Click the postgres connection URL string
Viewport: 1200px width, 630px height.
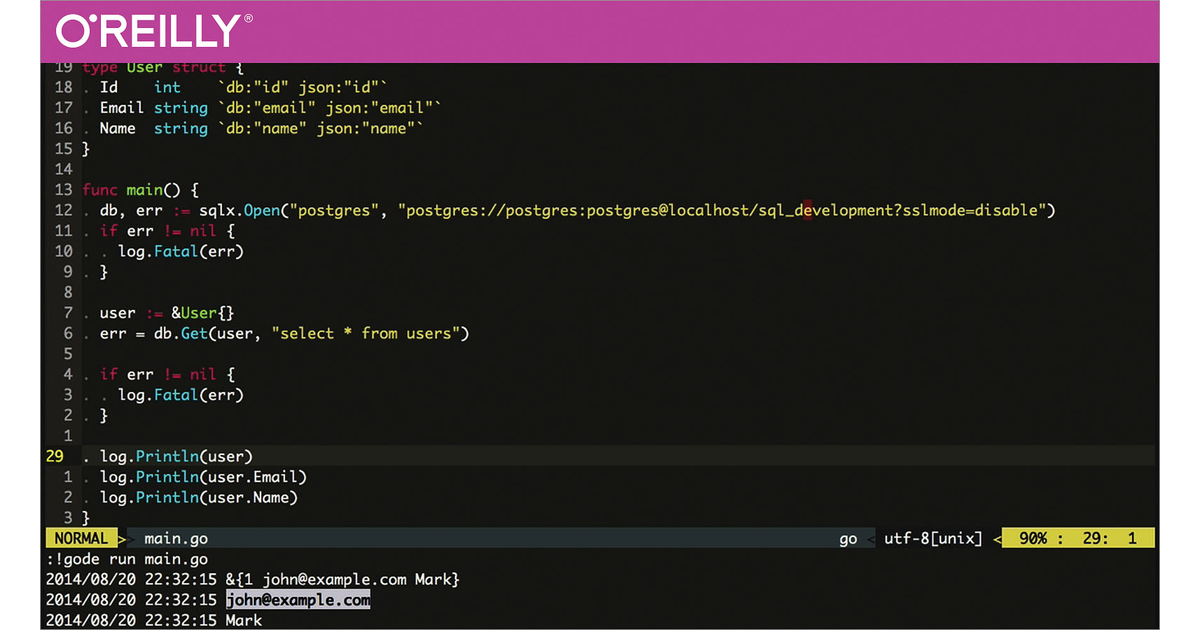pyautogui.click(x=722, y=211)
